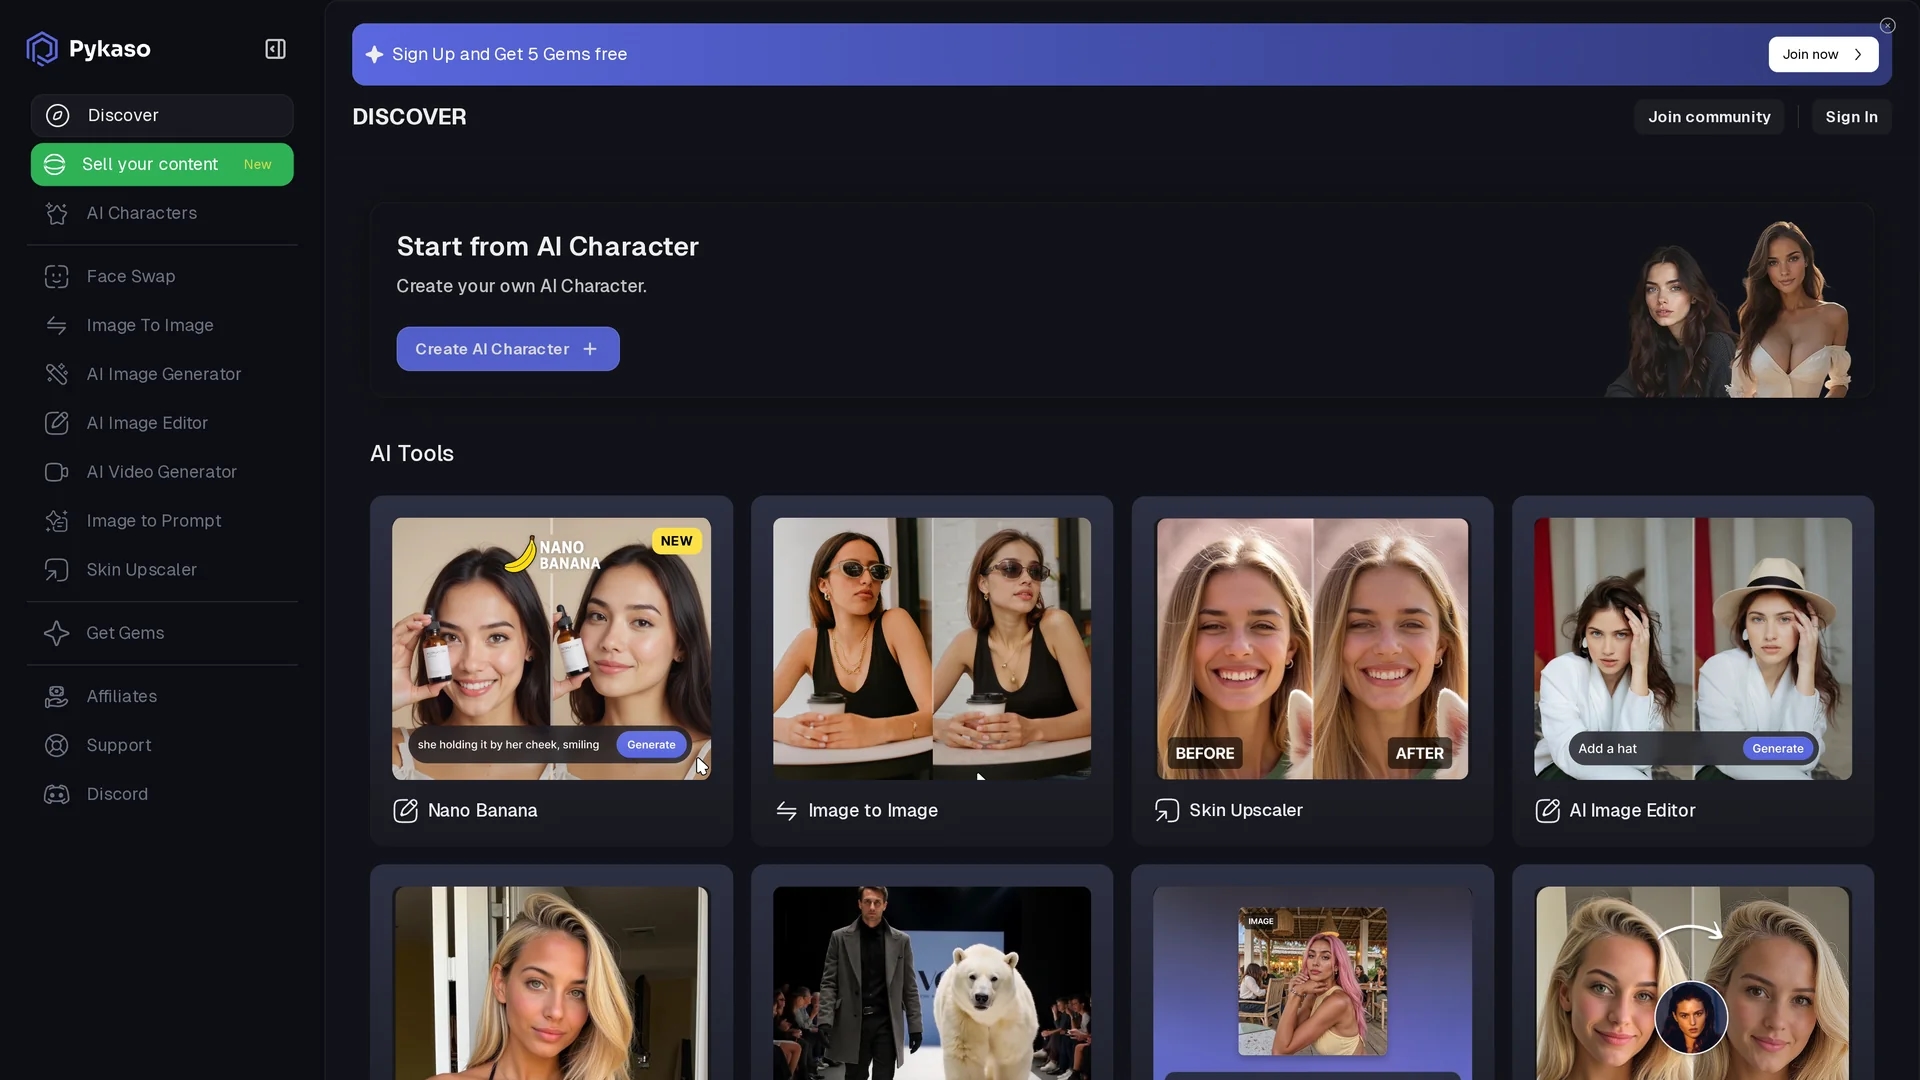The height and width of the screenshot is (1080, 1920).
Task: Click the 'NEW' badge on Nano Banana image
Action: pos(676,541)
